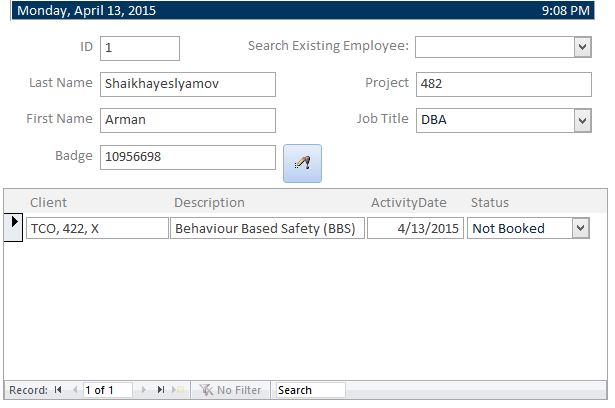The width and height of the screenshot is (615, 408).
Task: Open the Status dropdown showing Not Booked
Action: 580,228
